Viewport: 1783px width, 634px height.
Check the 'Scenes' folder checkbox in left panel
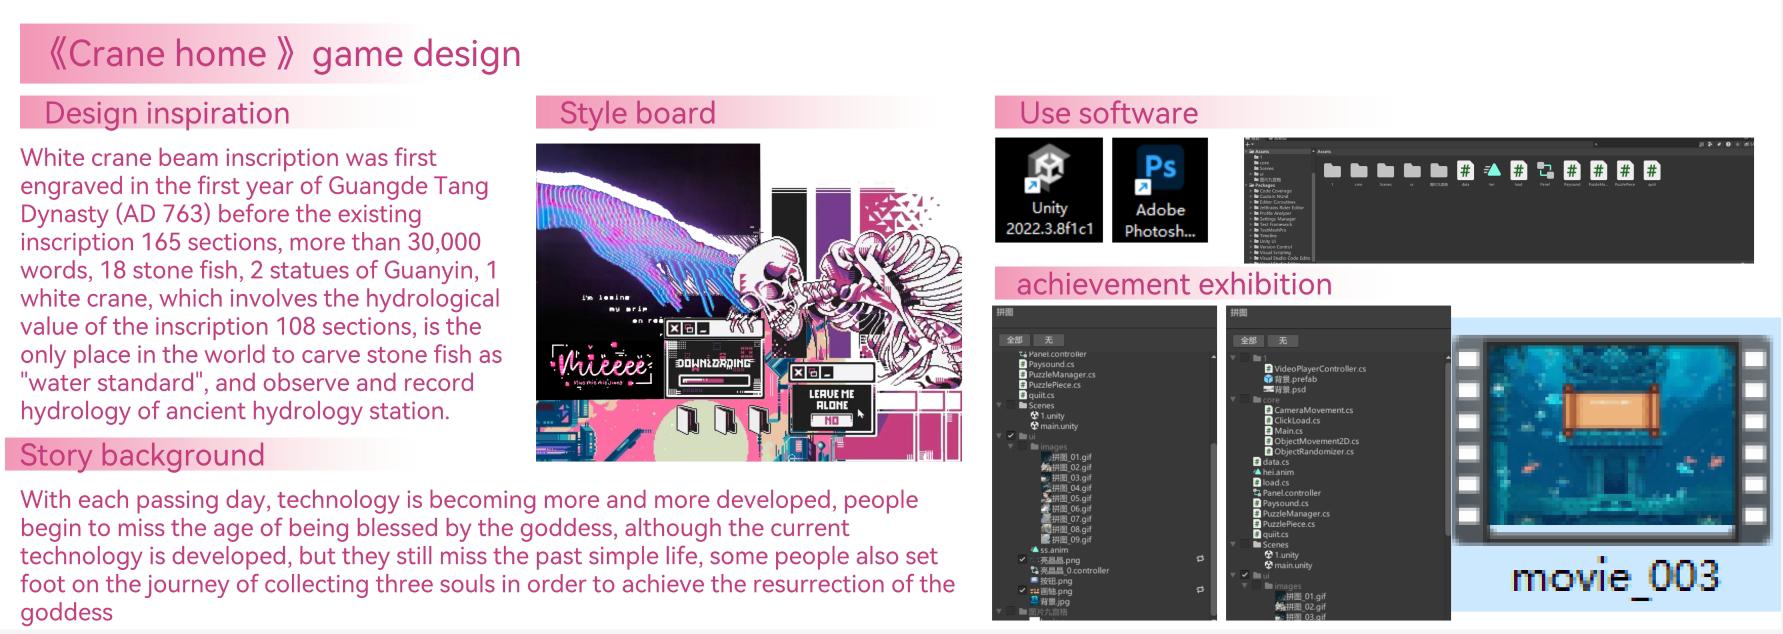[x=1011, y=405]
